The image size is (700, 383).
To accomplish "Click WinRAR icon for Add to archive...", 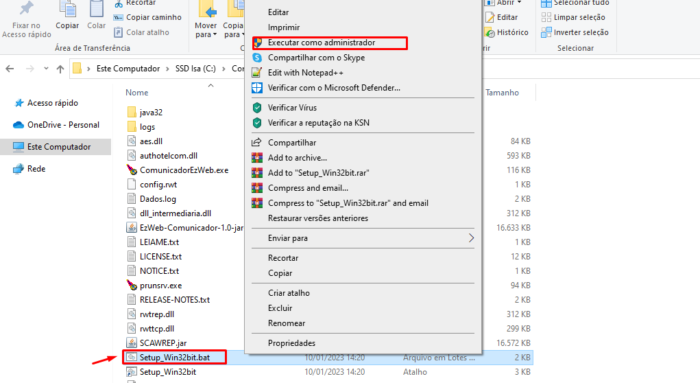I will (257, 158).
